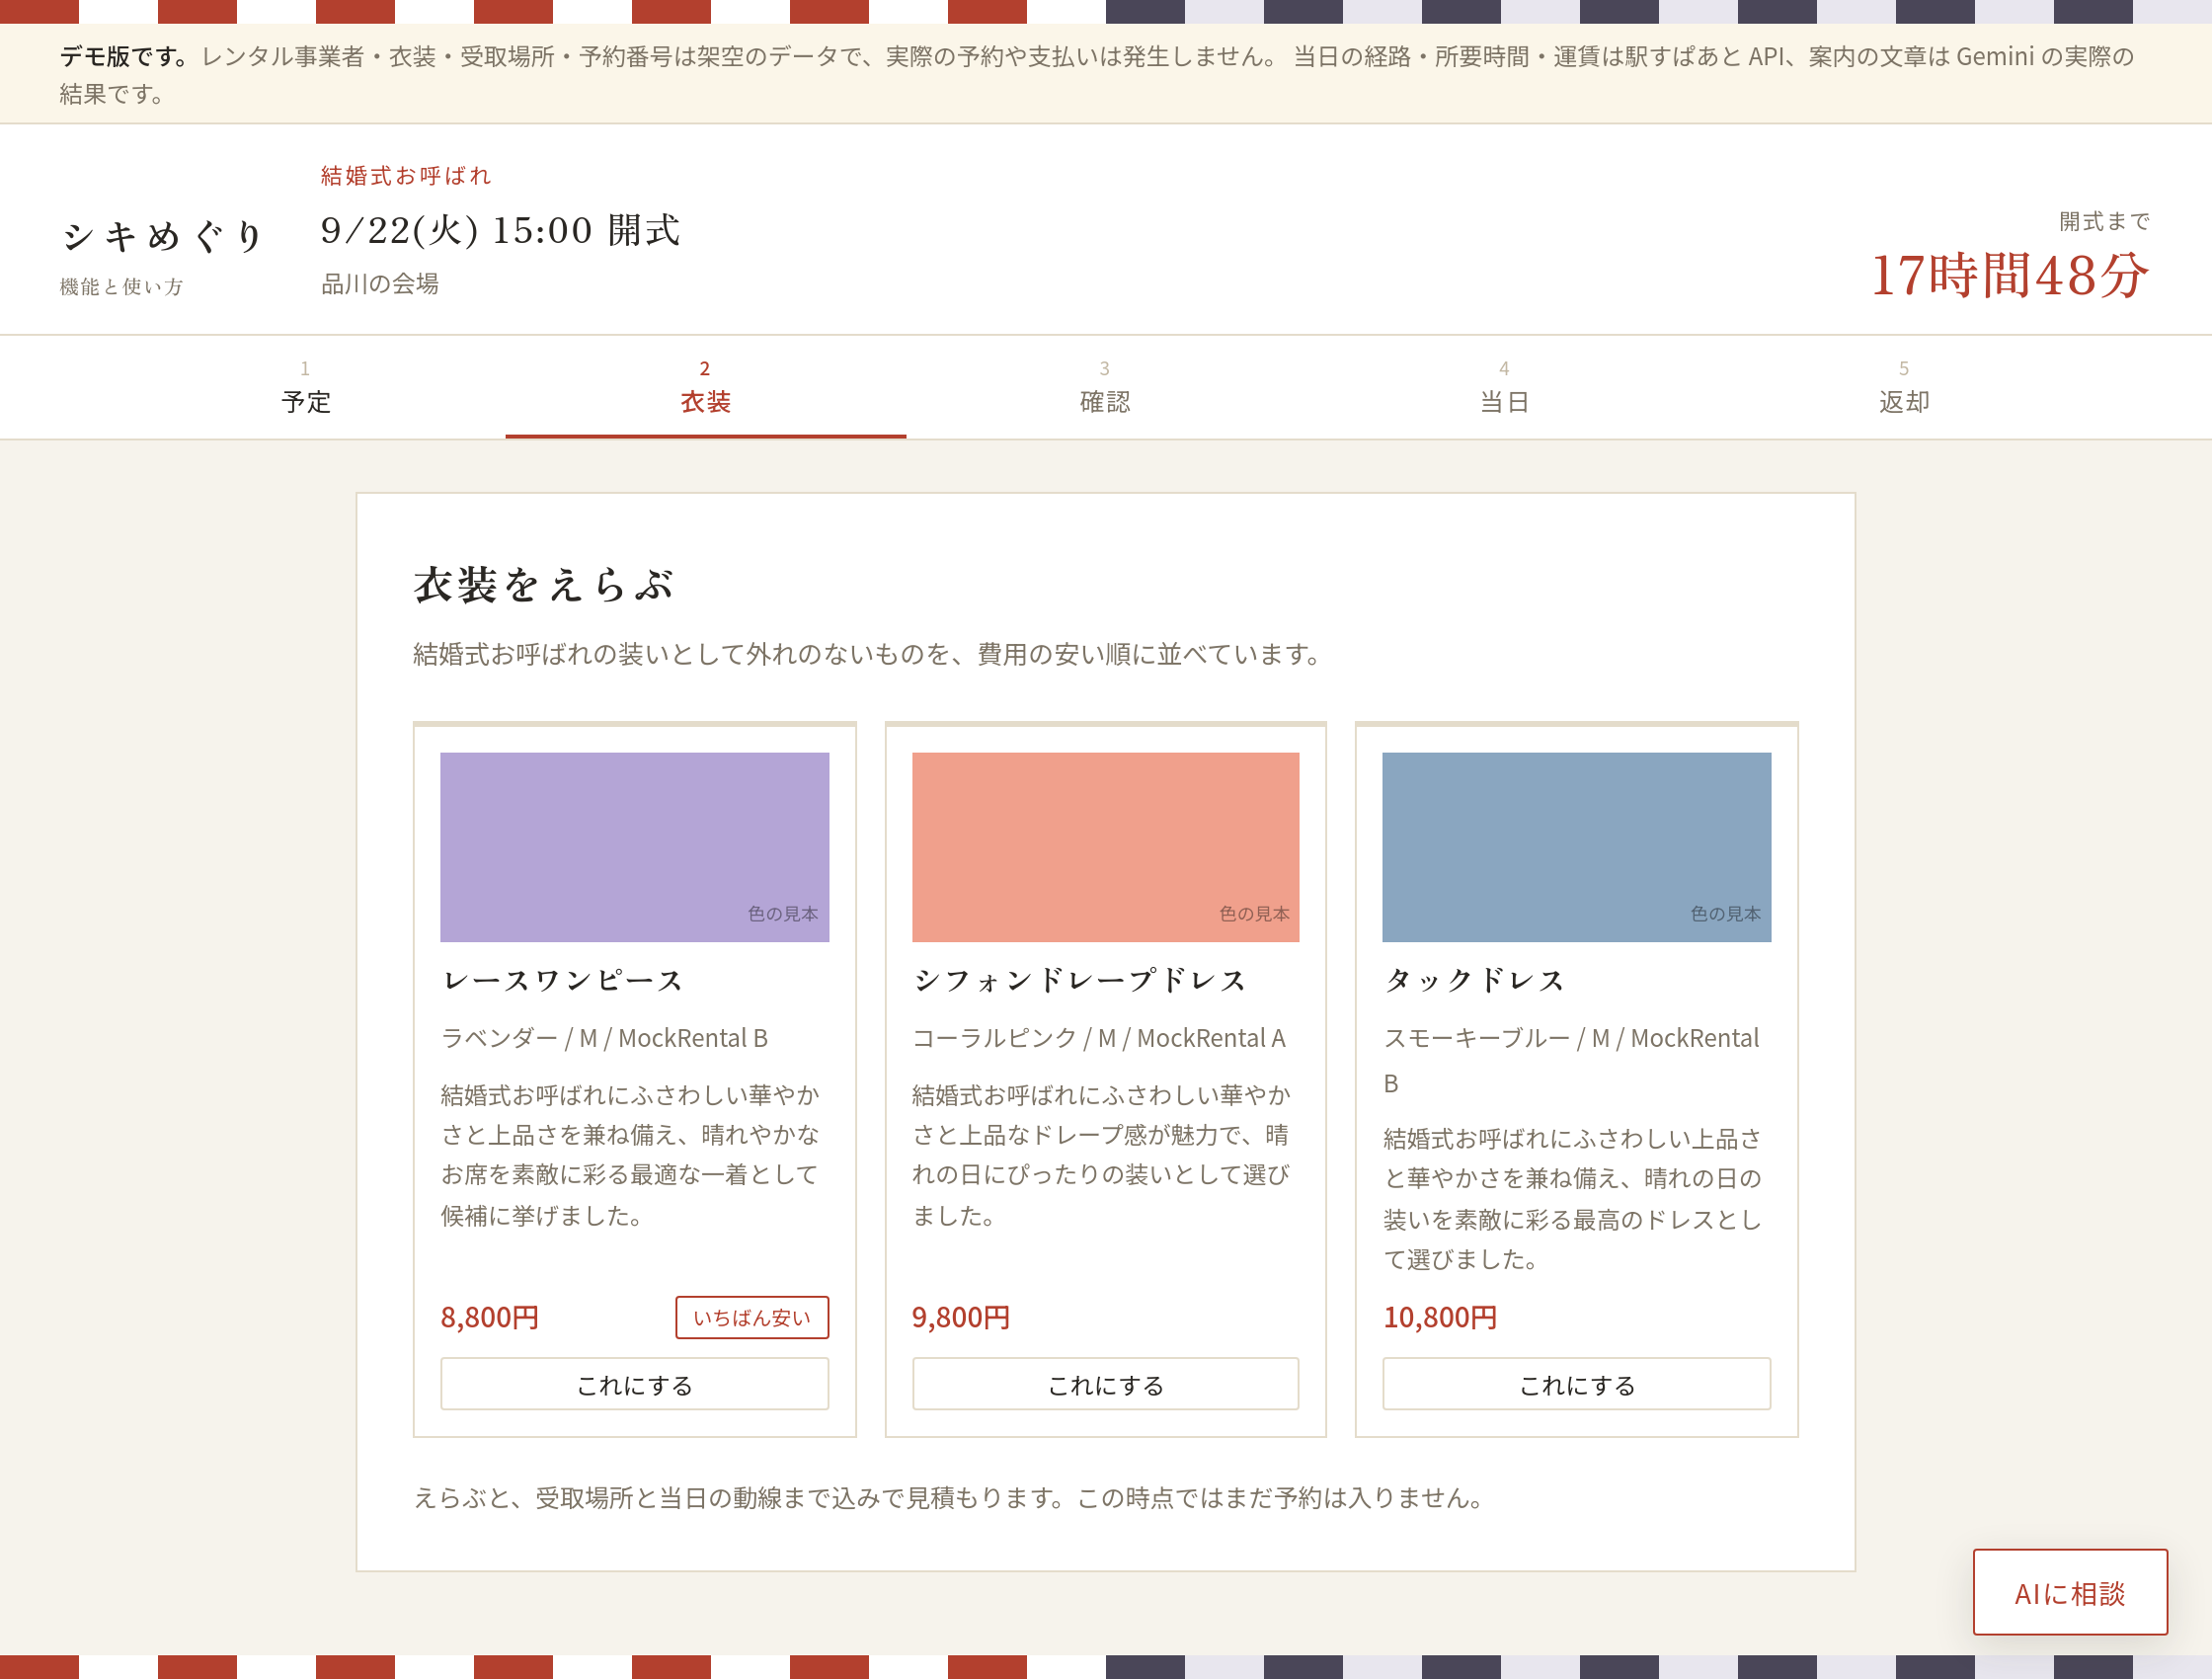The width and height of the screenshot is (2212, 1679).
Task: Choose タックドレス with これにする button
Action: 1576,1384
